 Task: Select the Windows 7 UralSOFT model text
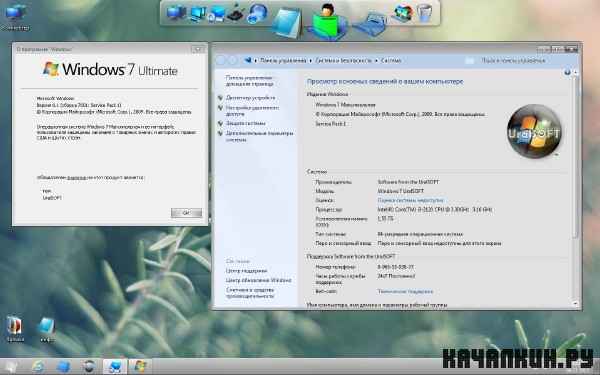coord(401,191)
